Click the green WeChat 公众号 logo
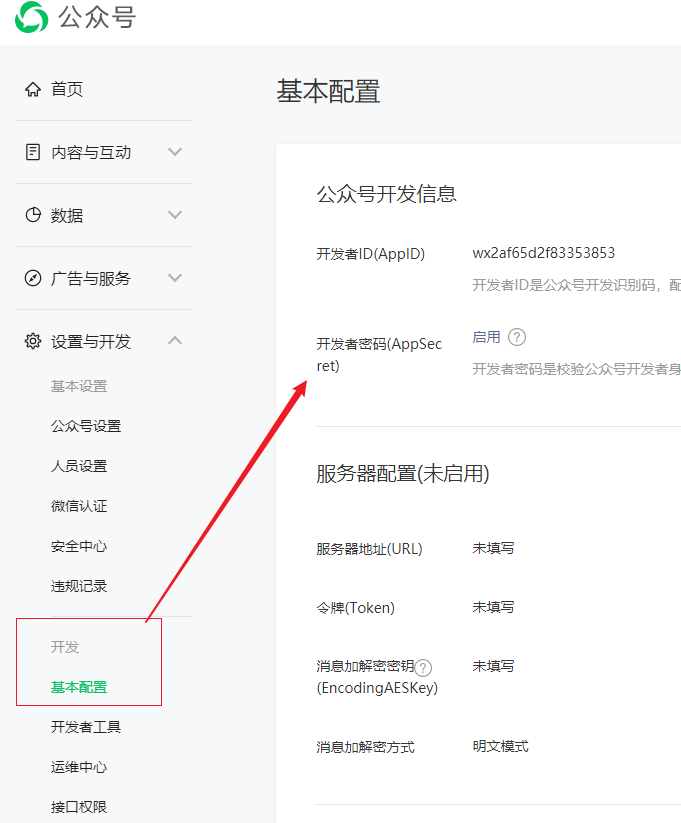Image resolution: width=681 pixels, height=823 pixels. [31, 17]
